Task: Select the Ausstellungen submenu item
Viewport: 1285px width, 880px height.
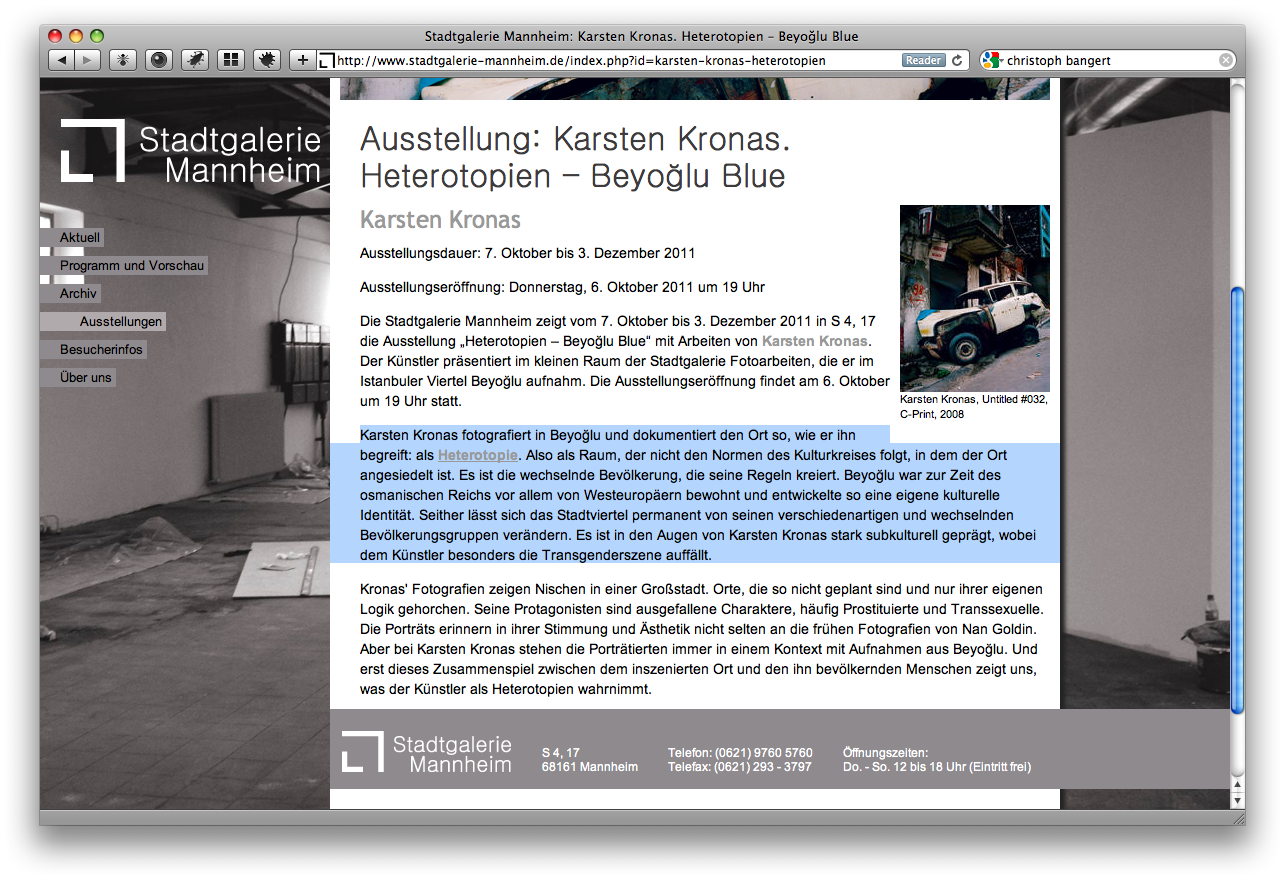Action: 103,322
